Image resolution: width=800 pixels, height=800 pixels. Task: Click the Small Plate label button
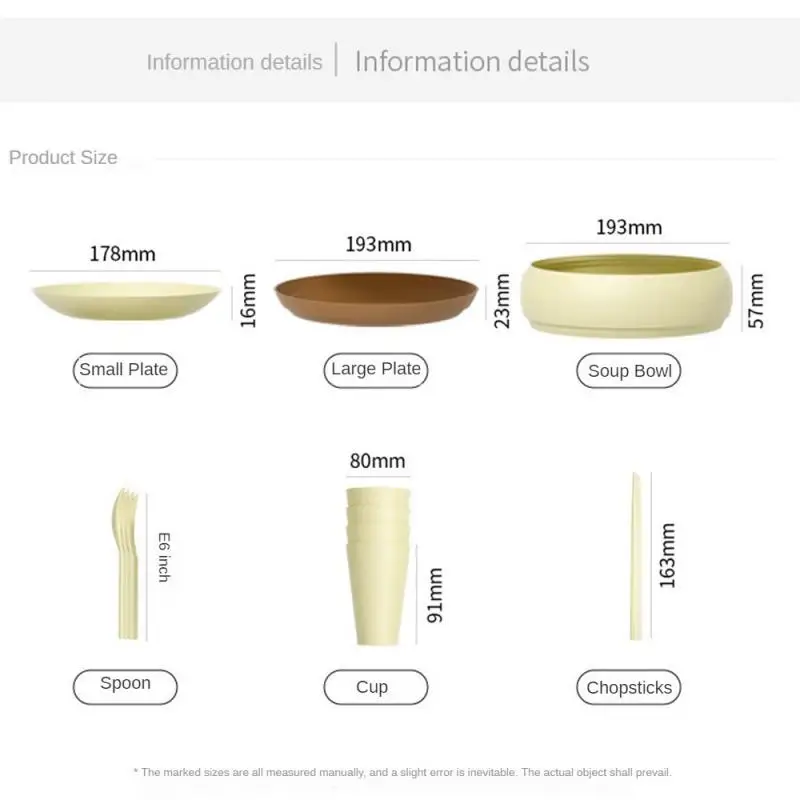(x=126, y=370)
